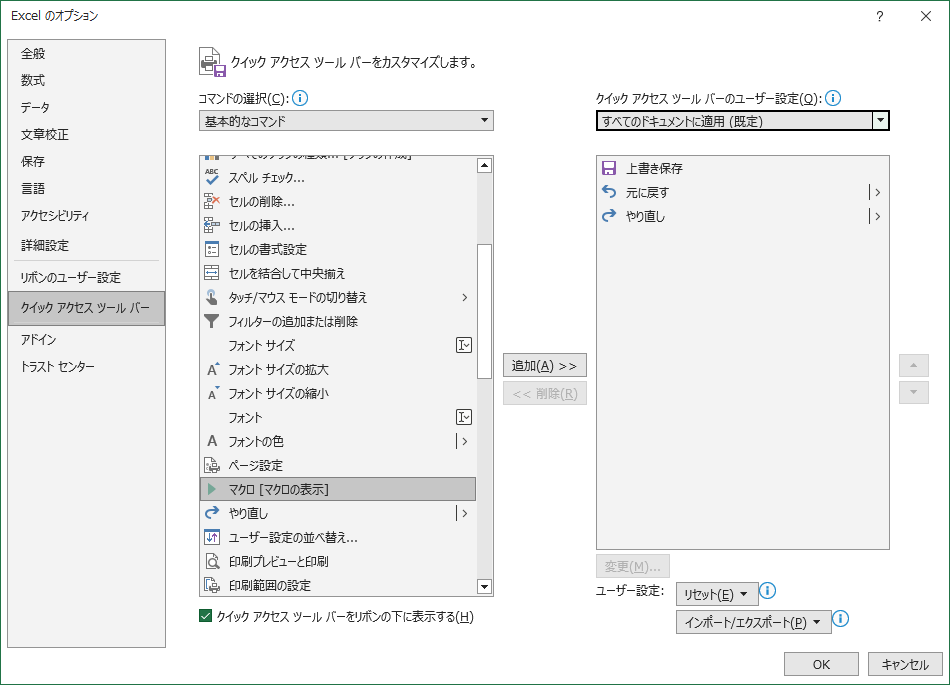Screen dimensions: 950x685
Task: Select the クイック アクセス ツール バー category
Action: (86, 308)
